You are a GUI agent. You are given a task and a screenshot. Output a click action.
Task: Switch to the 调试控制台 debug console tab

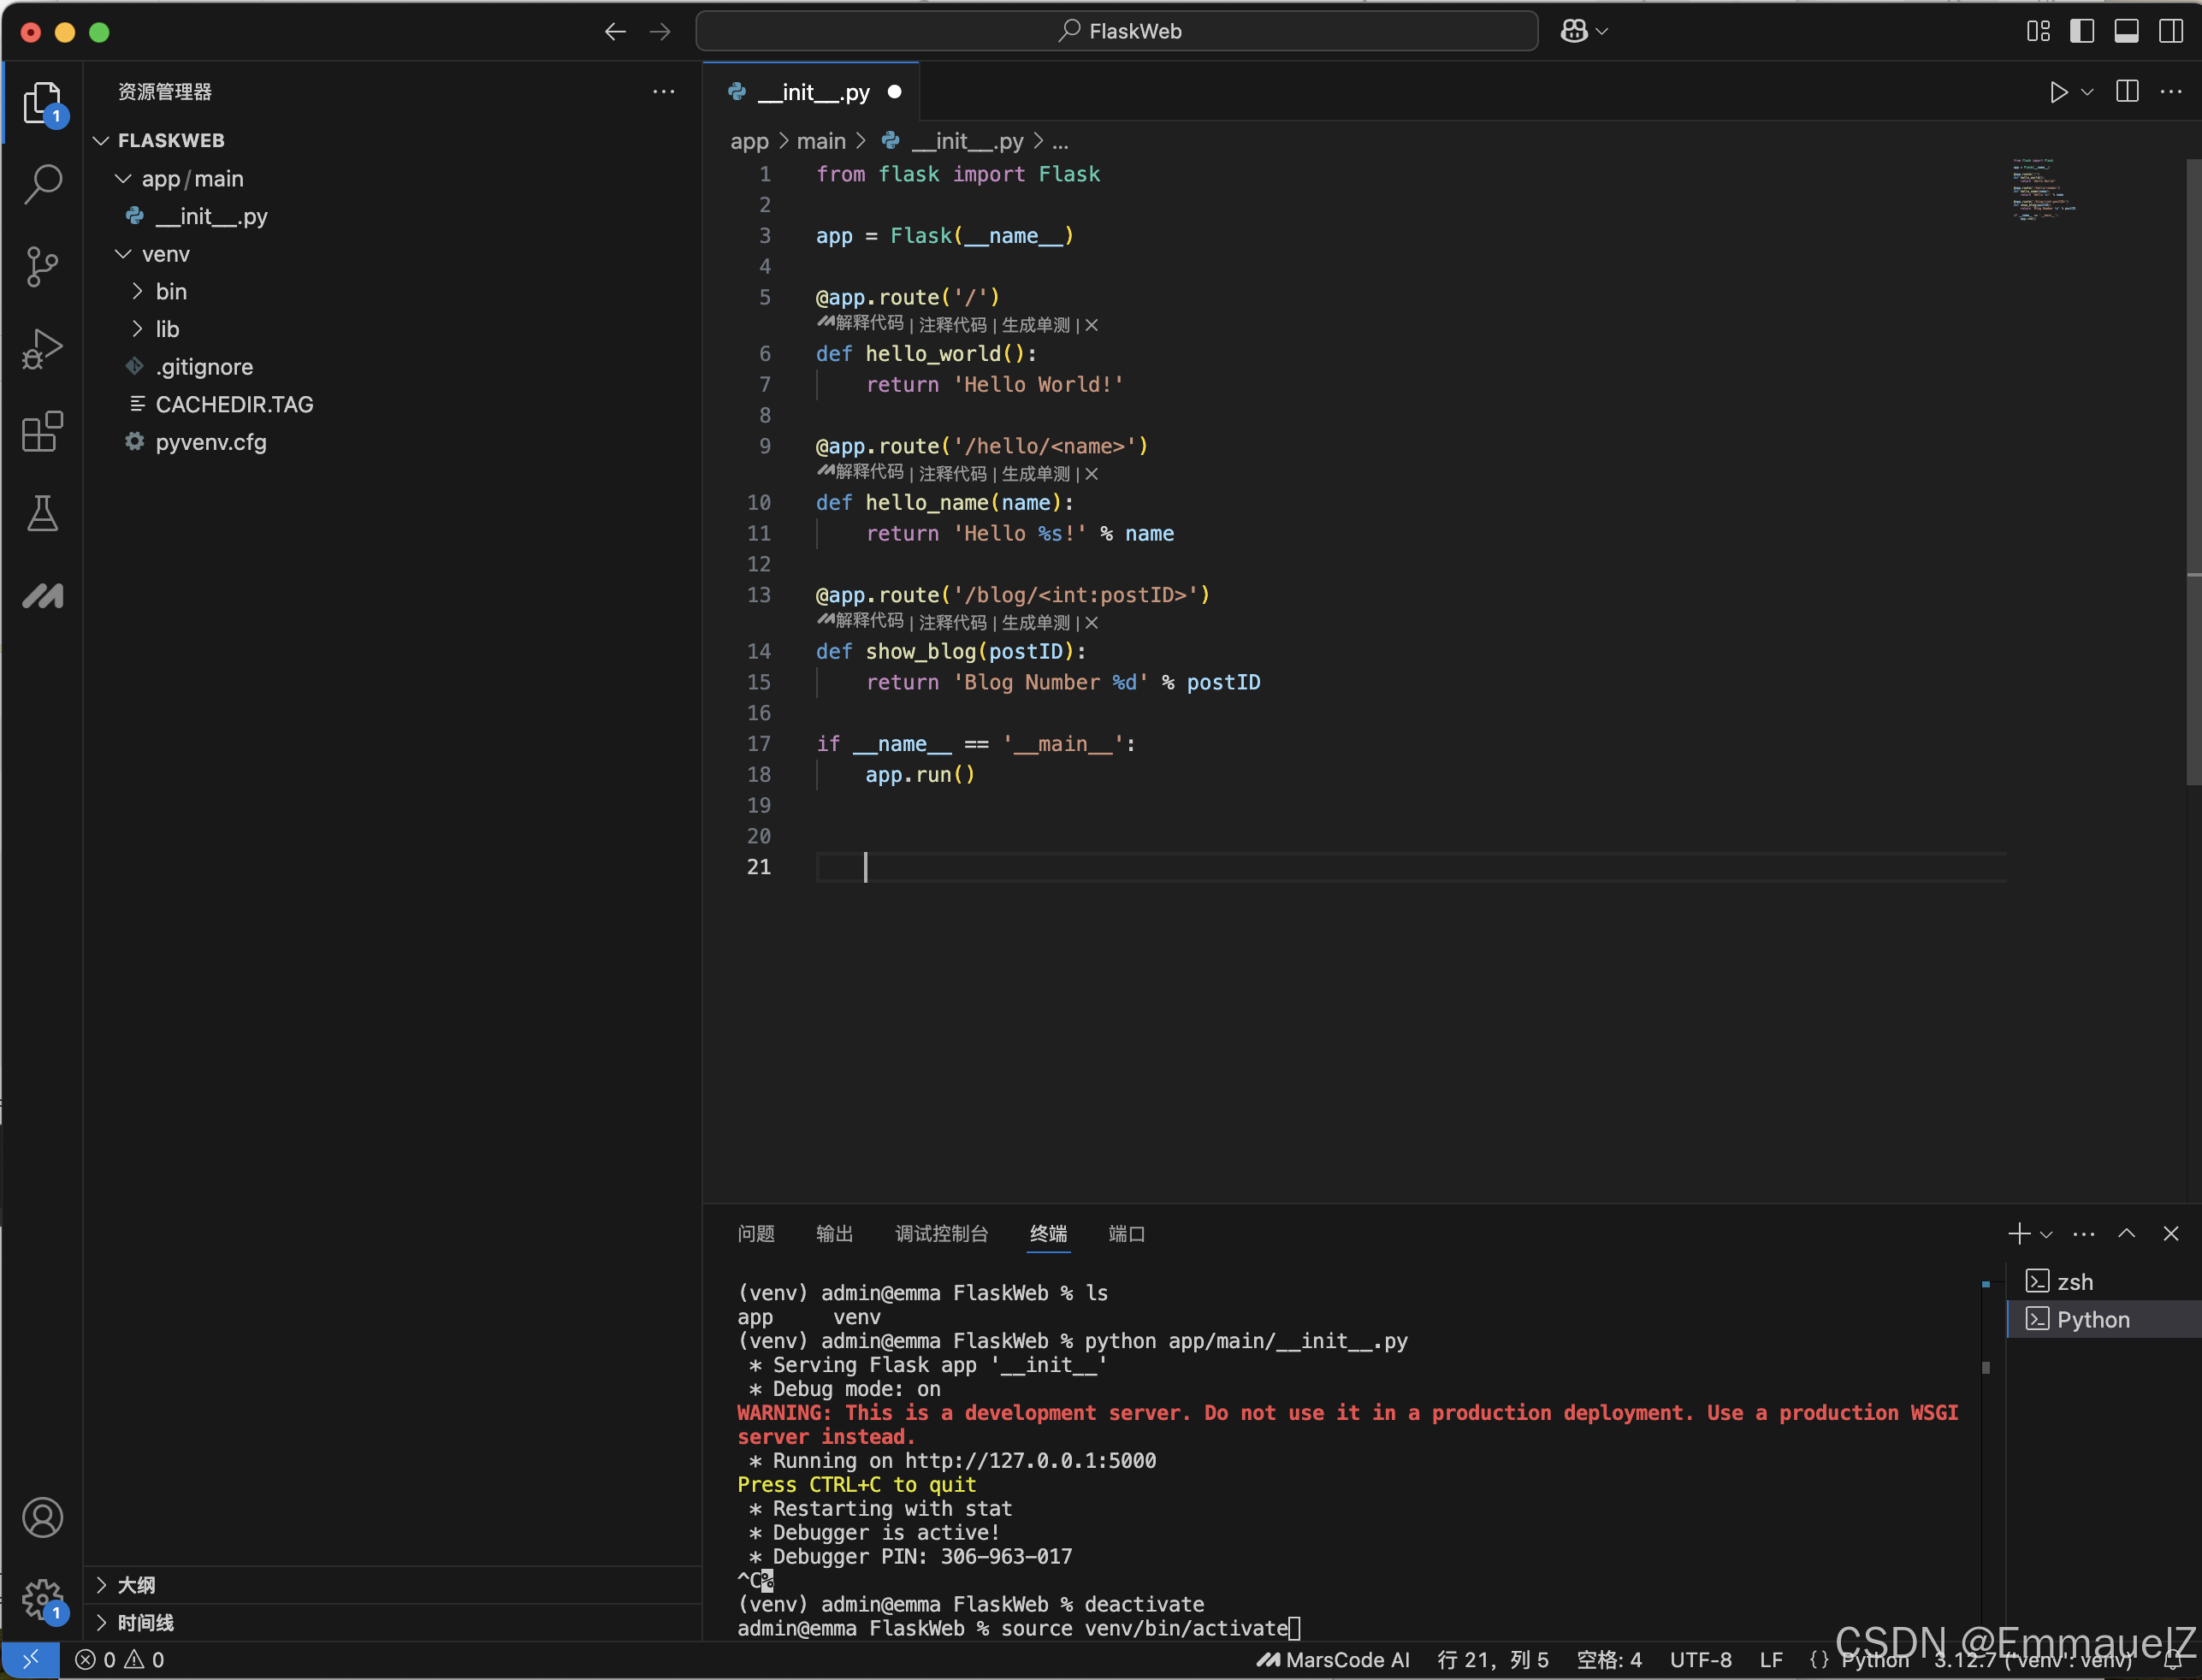(941, 1234)
